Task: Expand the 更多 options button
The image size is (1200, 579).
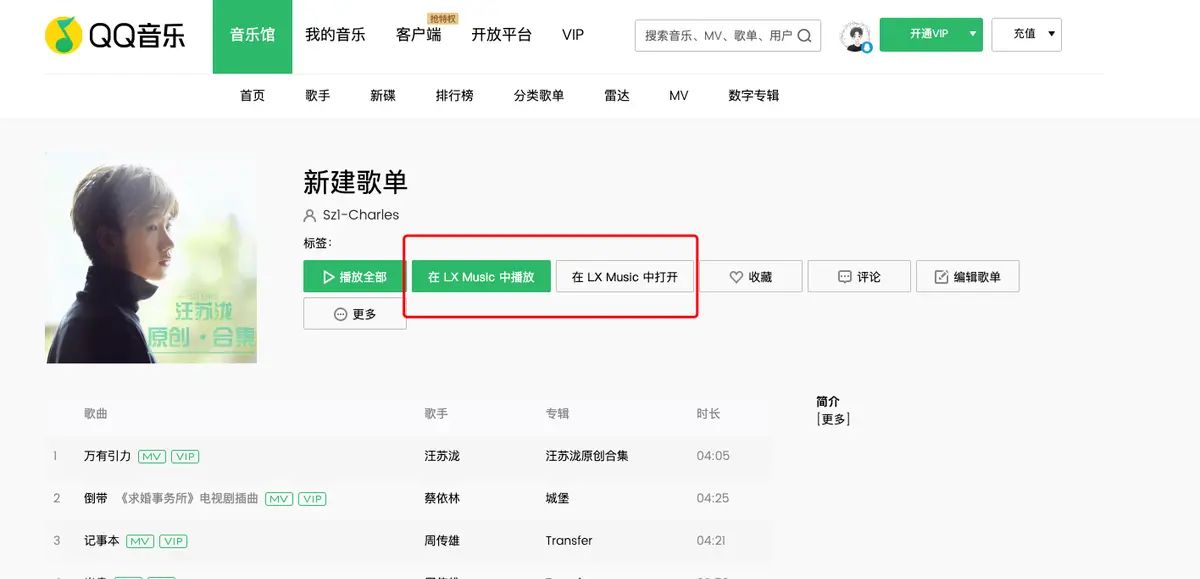Action: [x=355, y=314]
